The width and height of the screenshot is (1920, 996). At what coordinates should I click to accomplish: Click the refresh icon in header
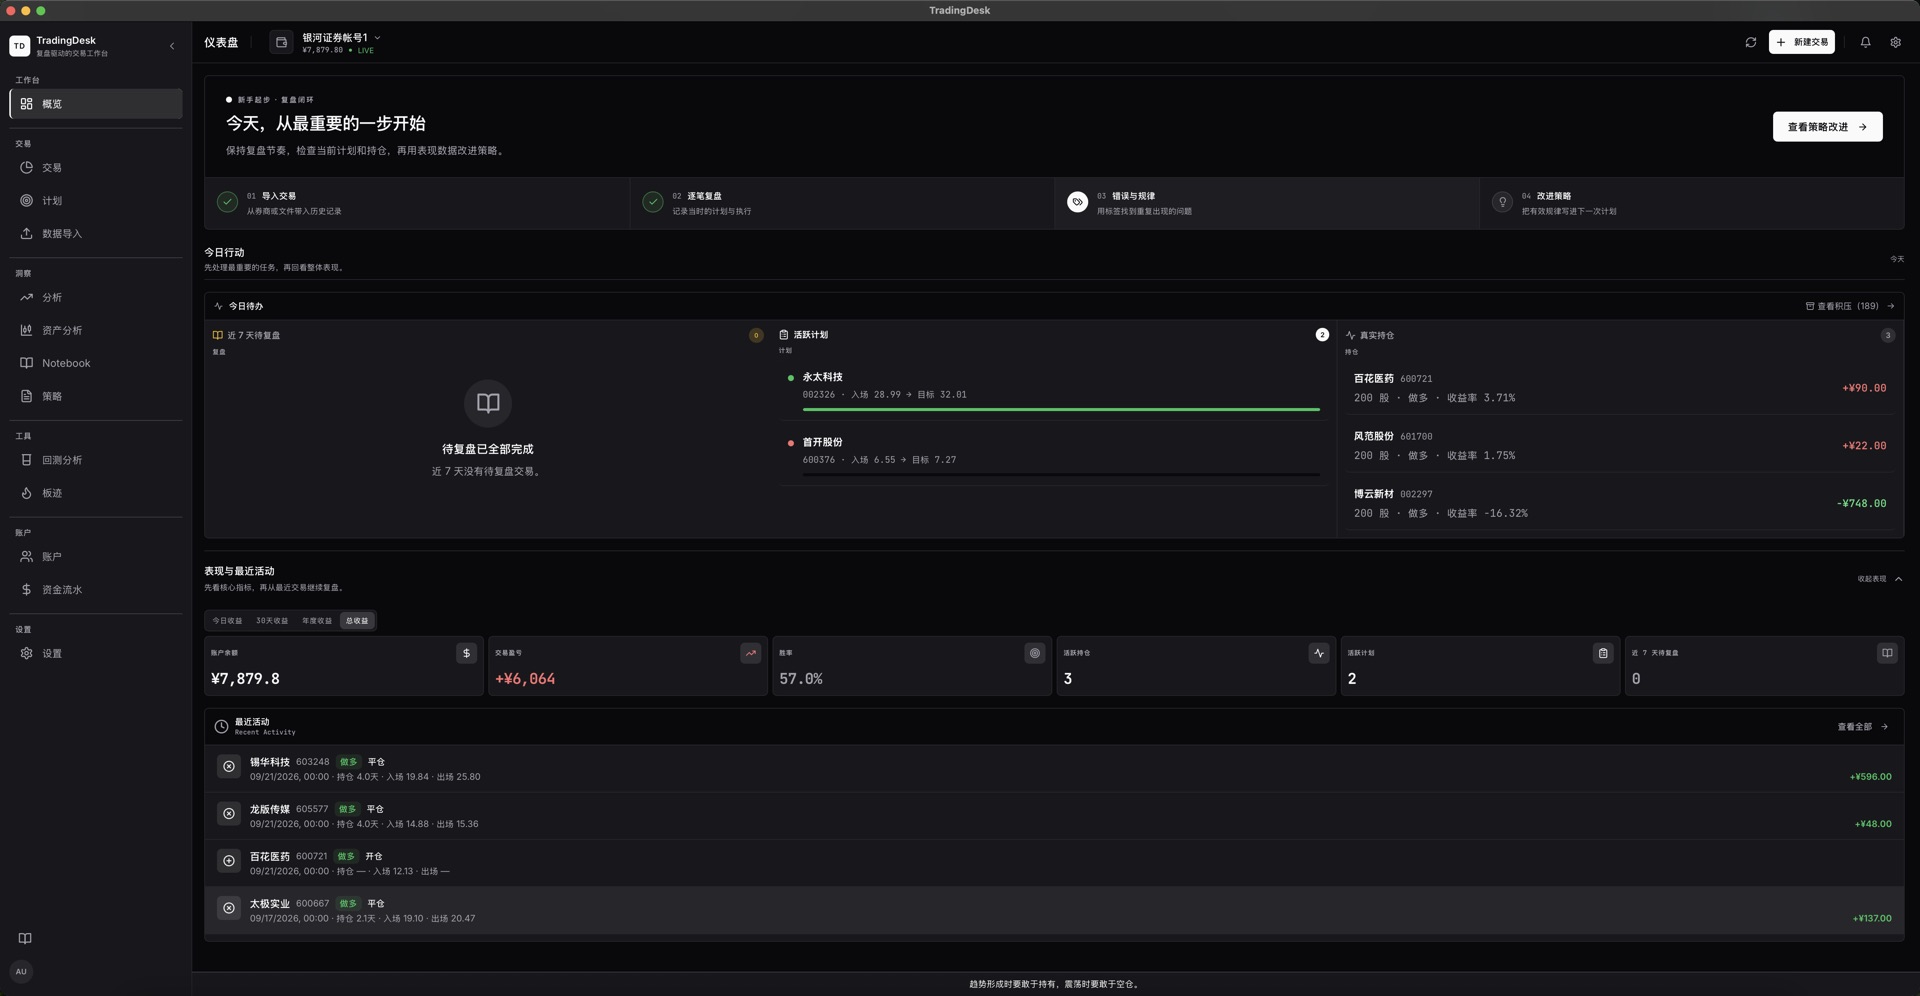coord(1750,43)
